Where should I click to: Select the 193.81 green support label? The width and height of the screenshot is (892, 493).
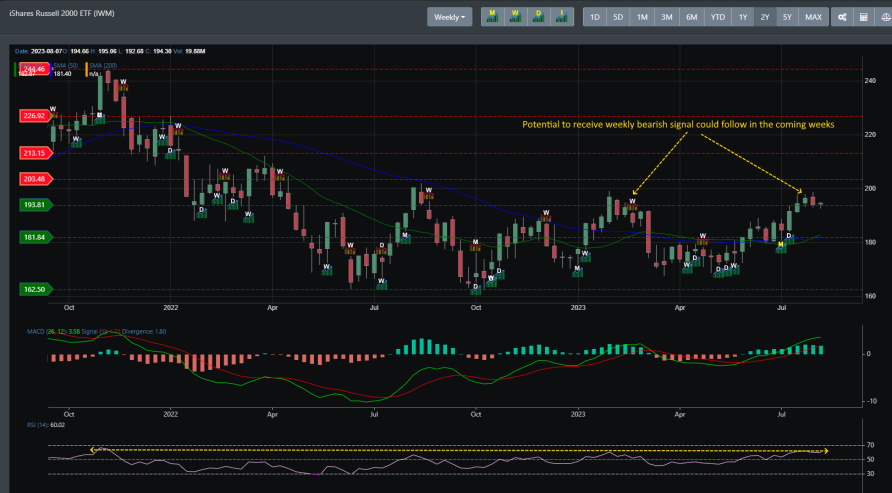pyautogui.click(x=35, y=205)
